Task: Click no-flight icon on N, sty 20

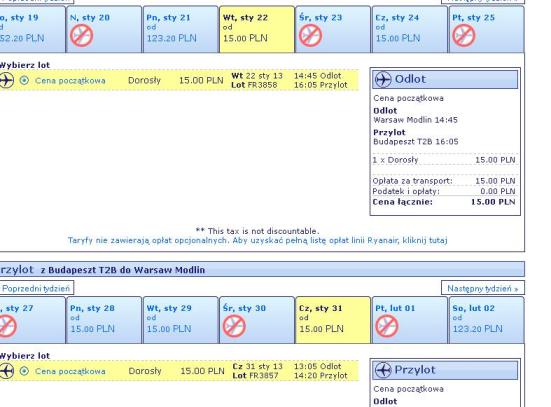Action: (82, 36)
